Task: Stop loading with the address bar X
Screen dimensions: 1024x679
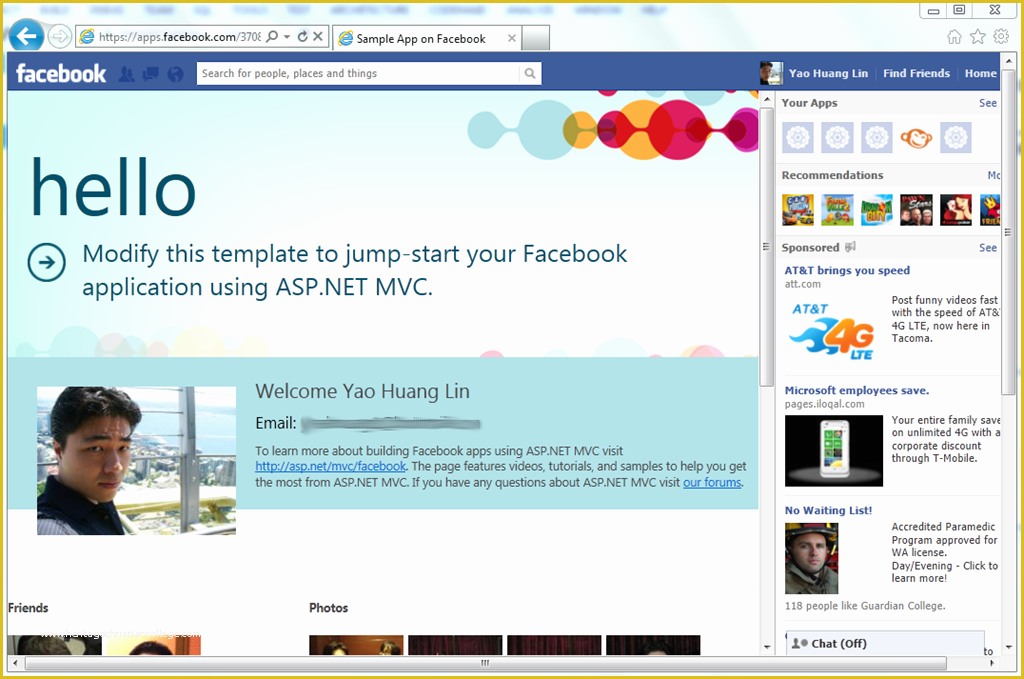Action: [x=317, y=37]
